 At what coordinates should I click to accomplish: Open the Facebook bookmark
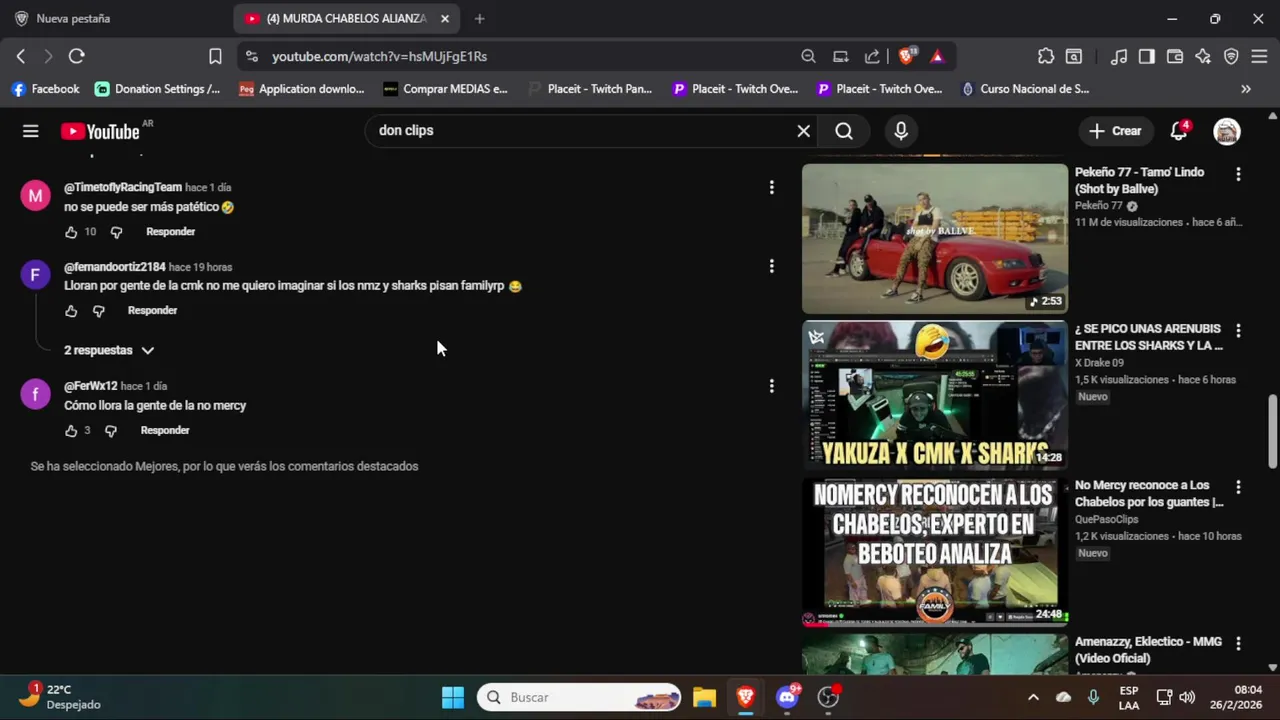[45, 89]
